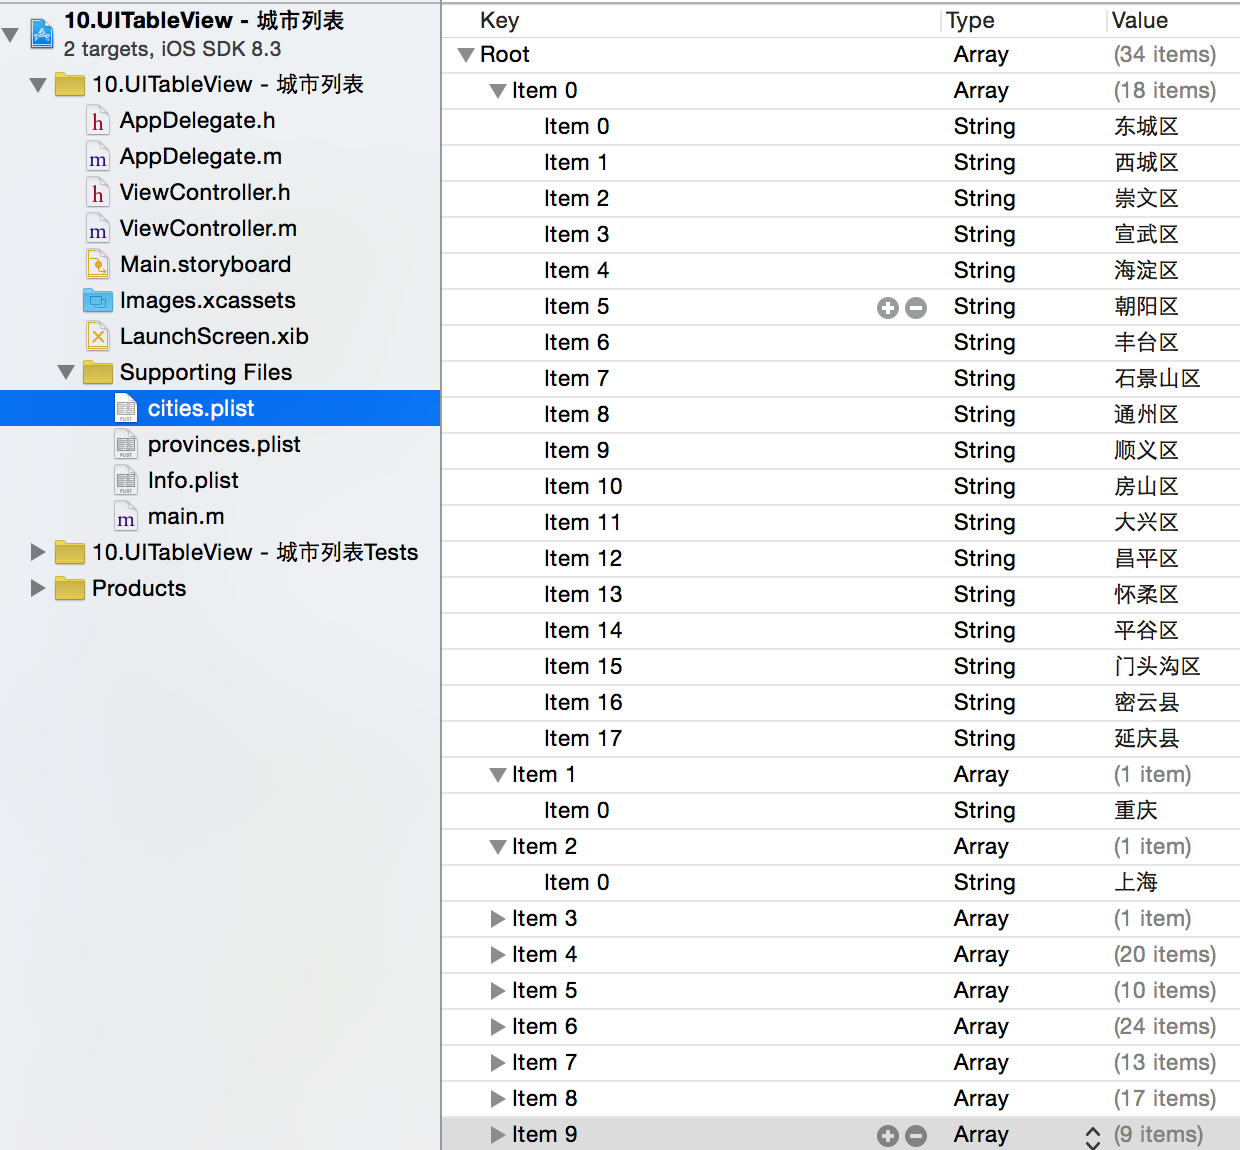
Task: Click the Value column header
Action: click(1140, 20)
